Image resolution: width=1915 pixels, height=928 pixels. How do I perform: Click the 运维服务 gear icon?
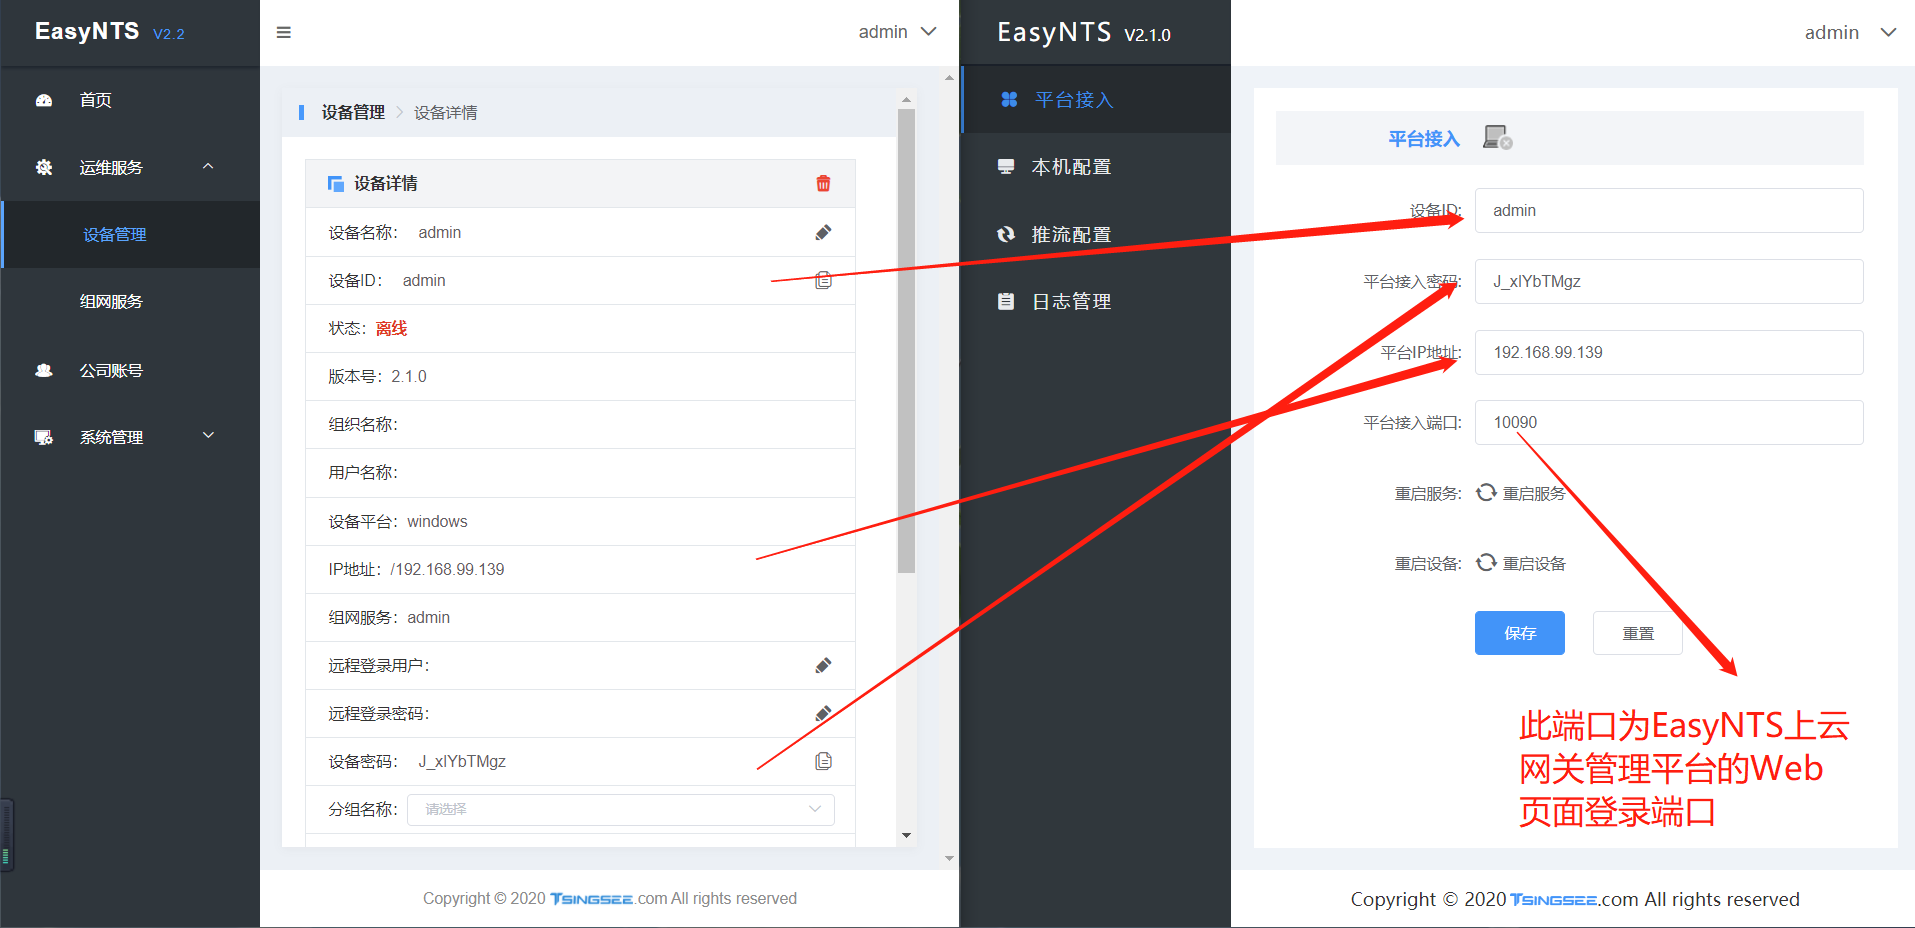pos(44,167)
